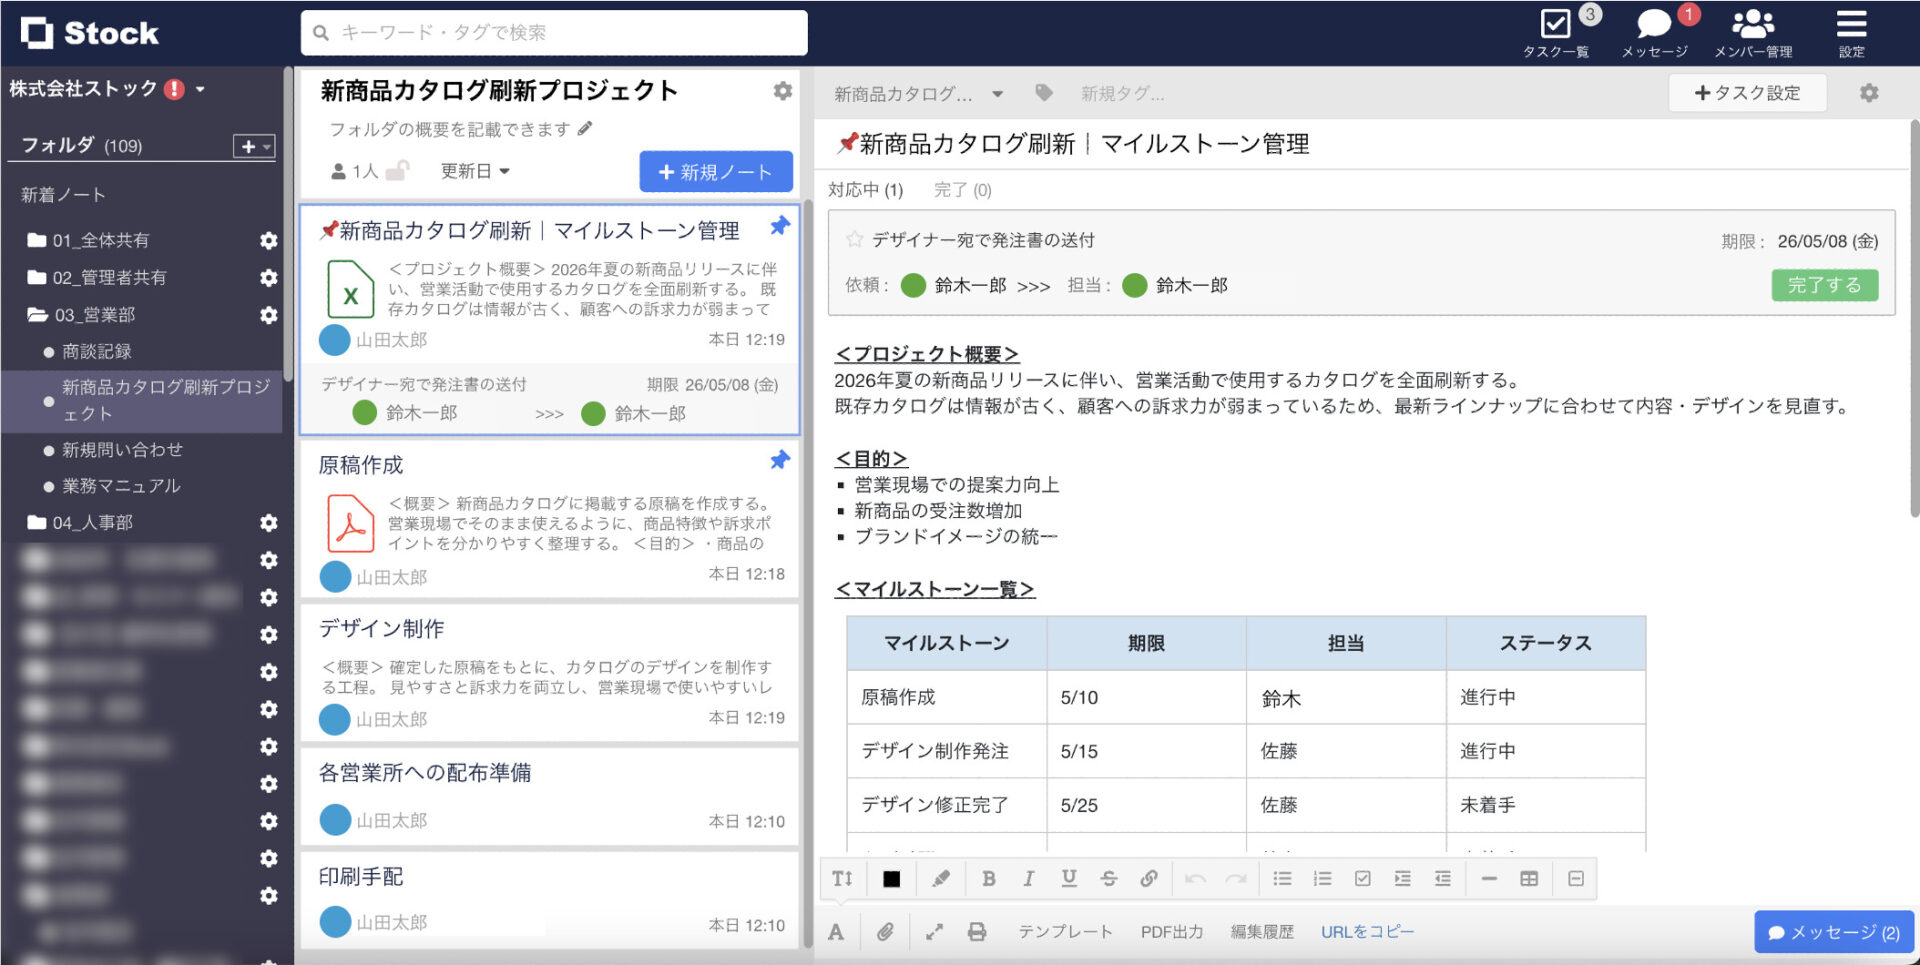Toggle italic formatting
Screen dimensions: 1920x965
(x=1028, y=878)
